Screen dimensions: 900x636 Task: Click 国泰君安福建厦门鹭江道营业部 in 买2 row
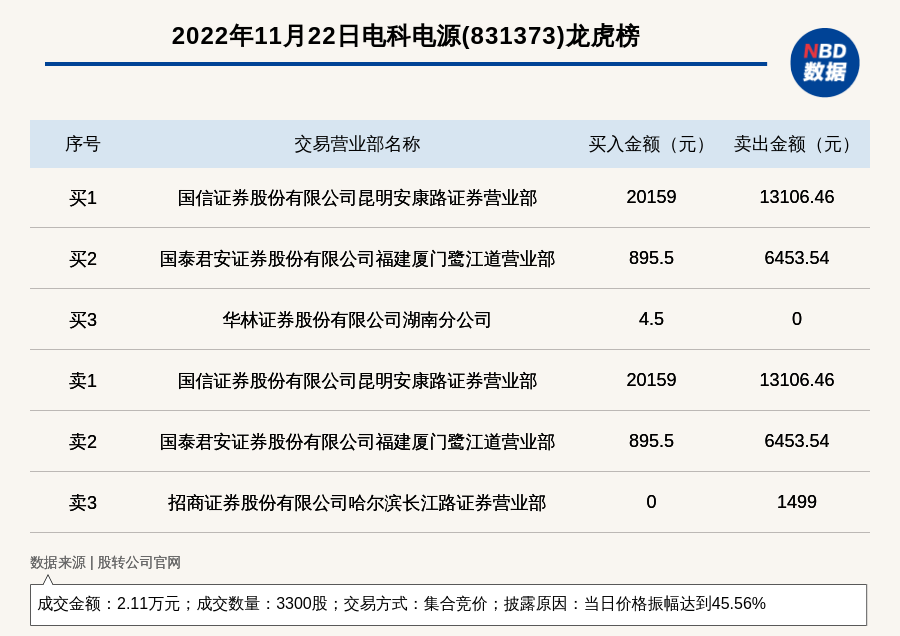click(x=357, y=259)
